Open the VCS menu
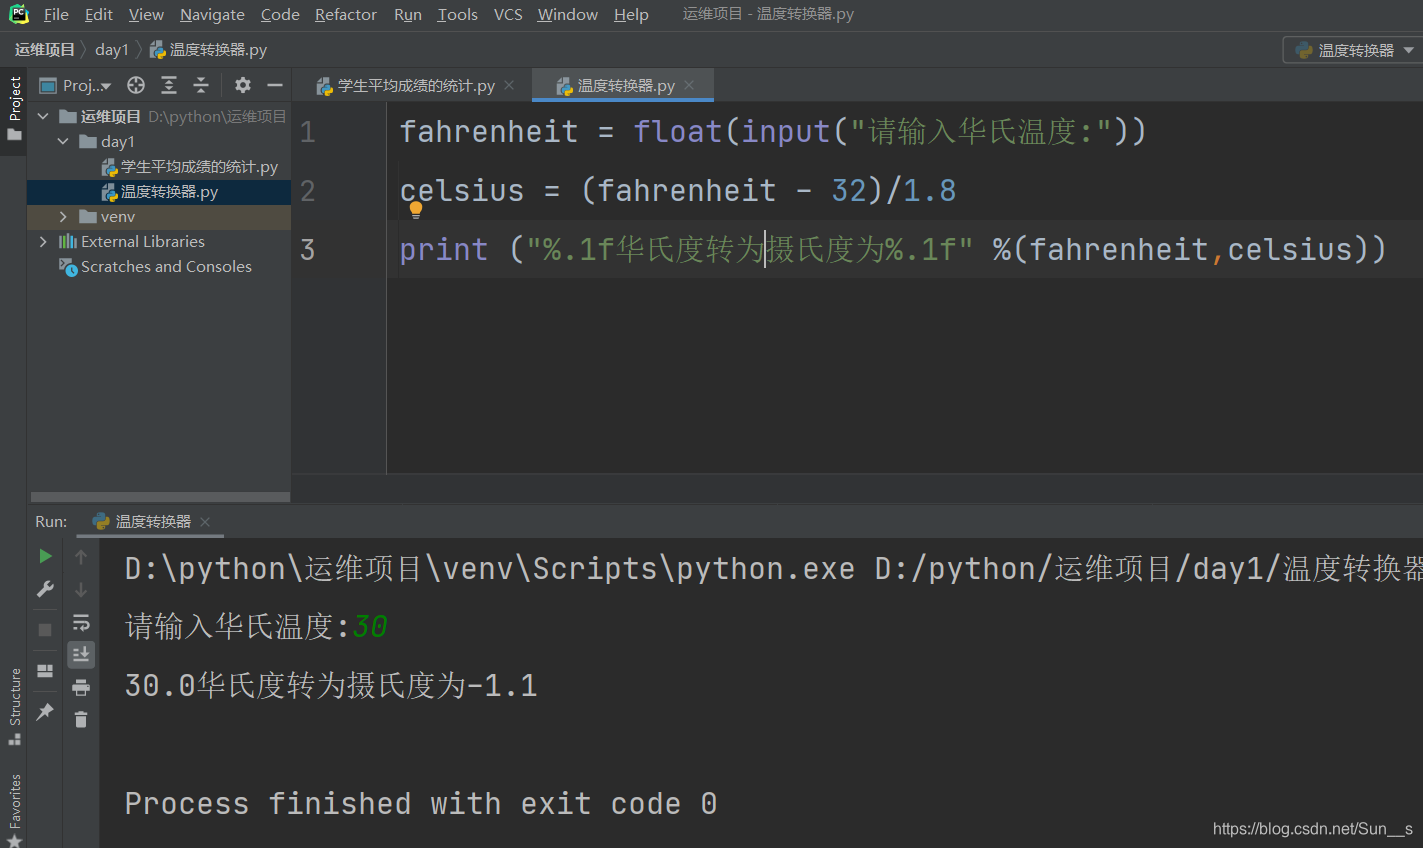 point(508,14)
